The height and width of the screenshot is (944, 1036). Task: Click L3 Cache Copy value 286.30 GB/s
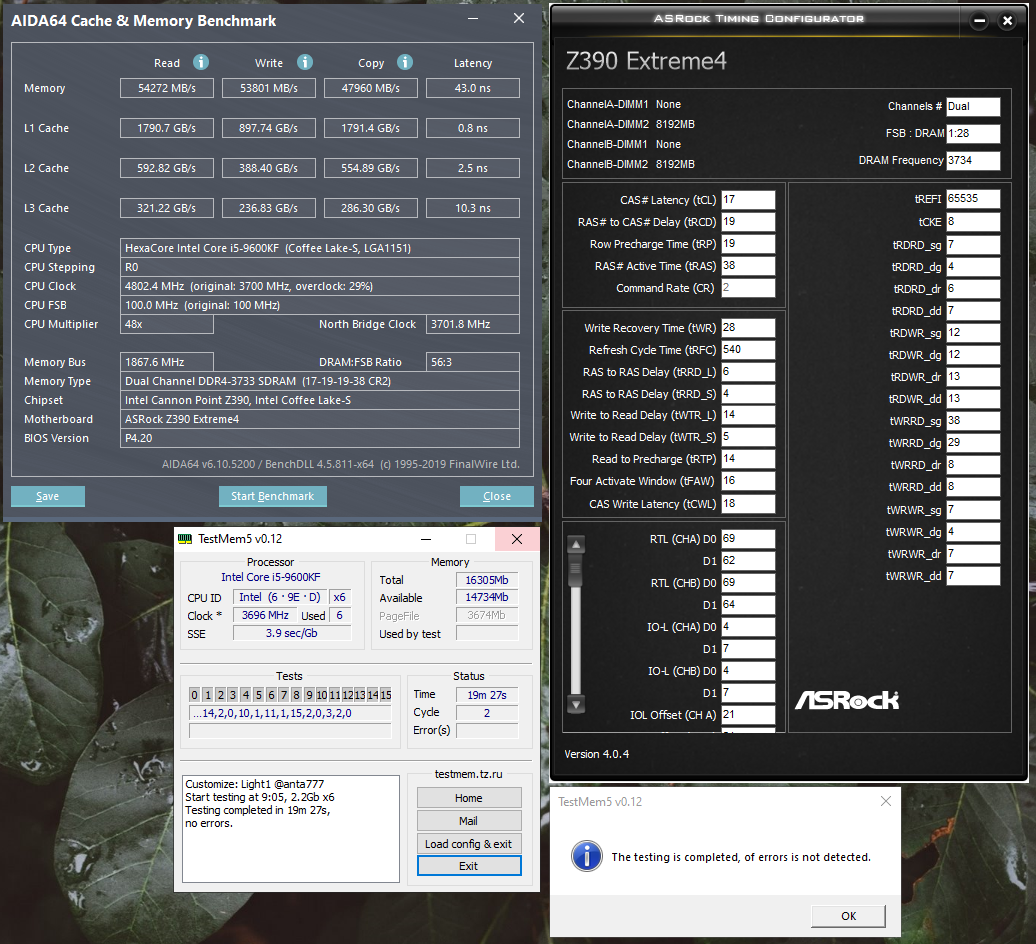pos(371,208)
